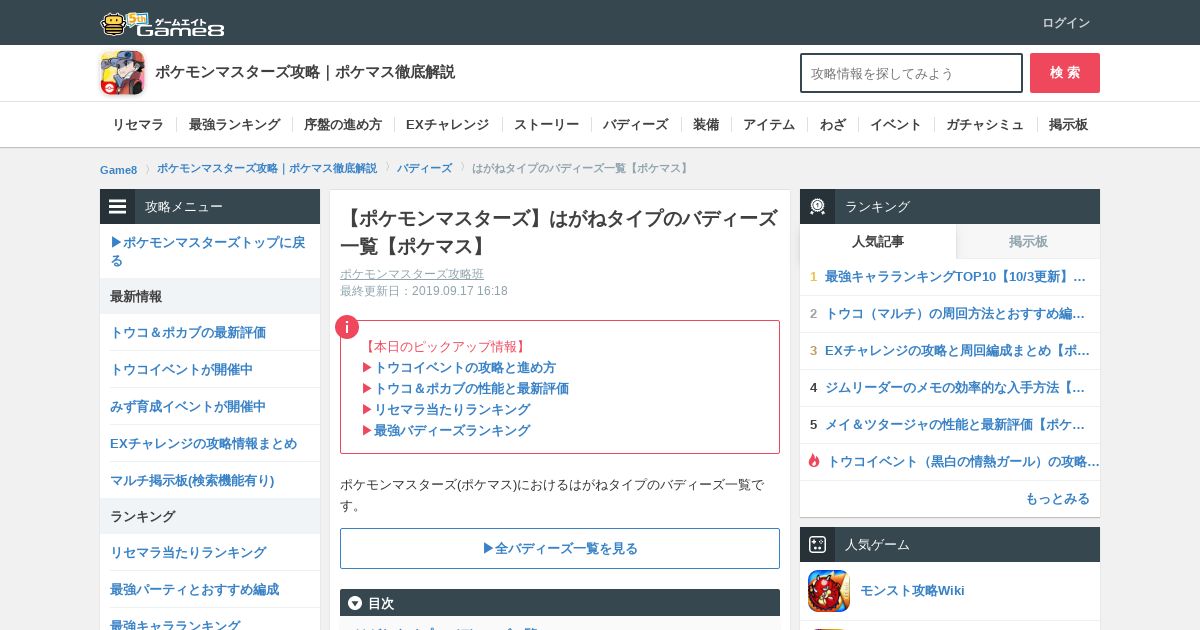Click the medal icon beside ランキング header
Image resolution: width=1200 pixels, height=630 pixels.
pos(817,207)
